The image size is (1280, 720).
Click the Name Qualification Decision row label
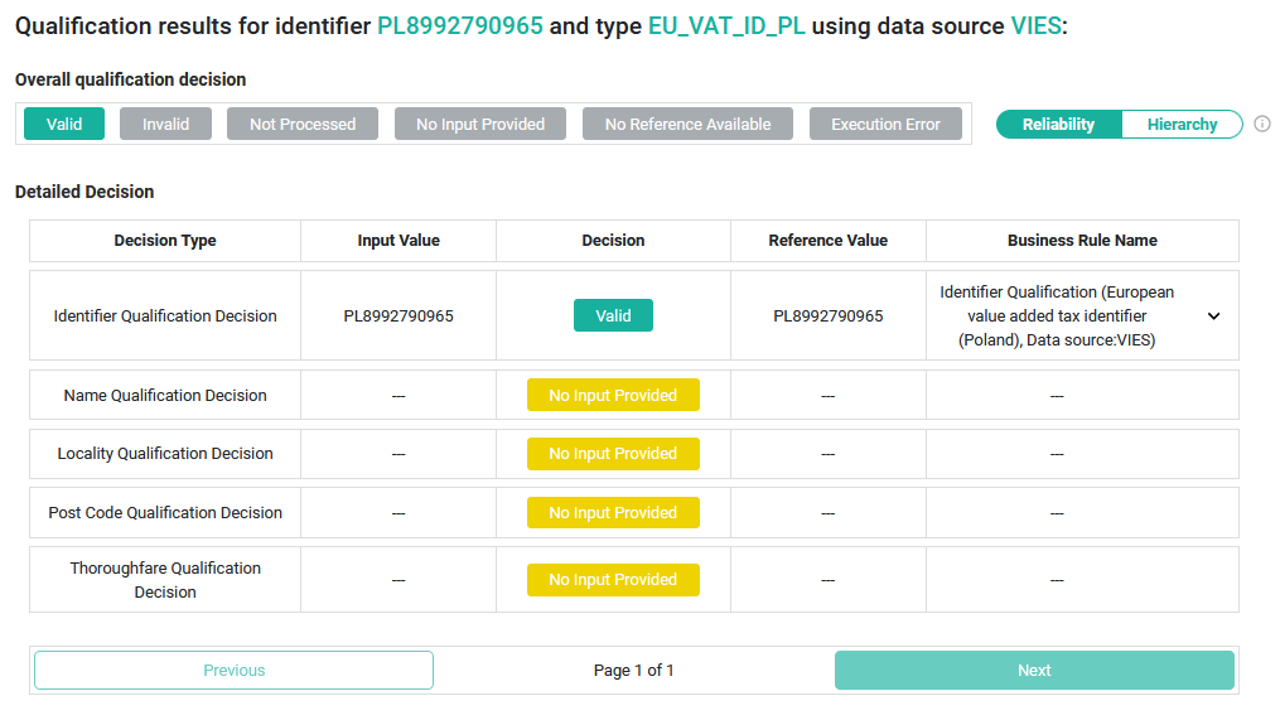point(165,395)
